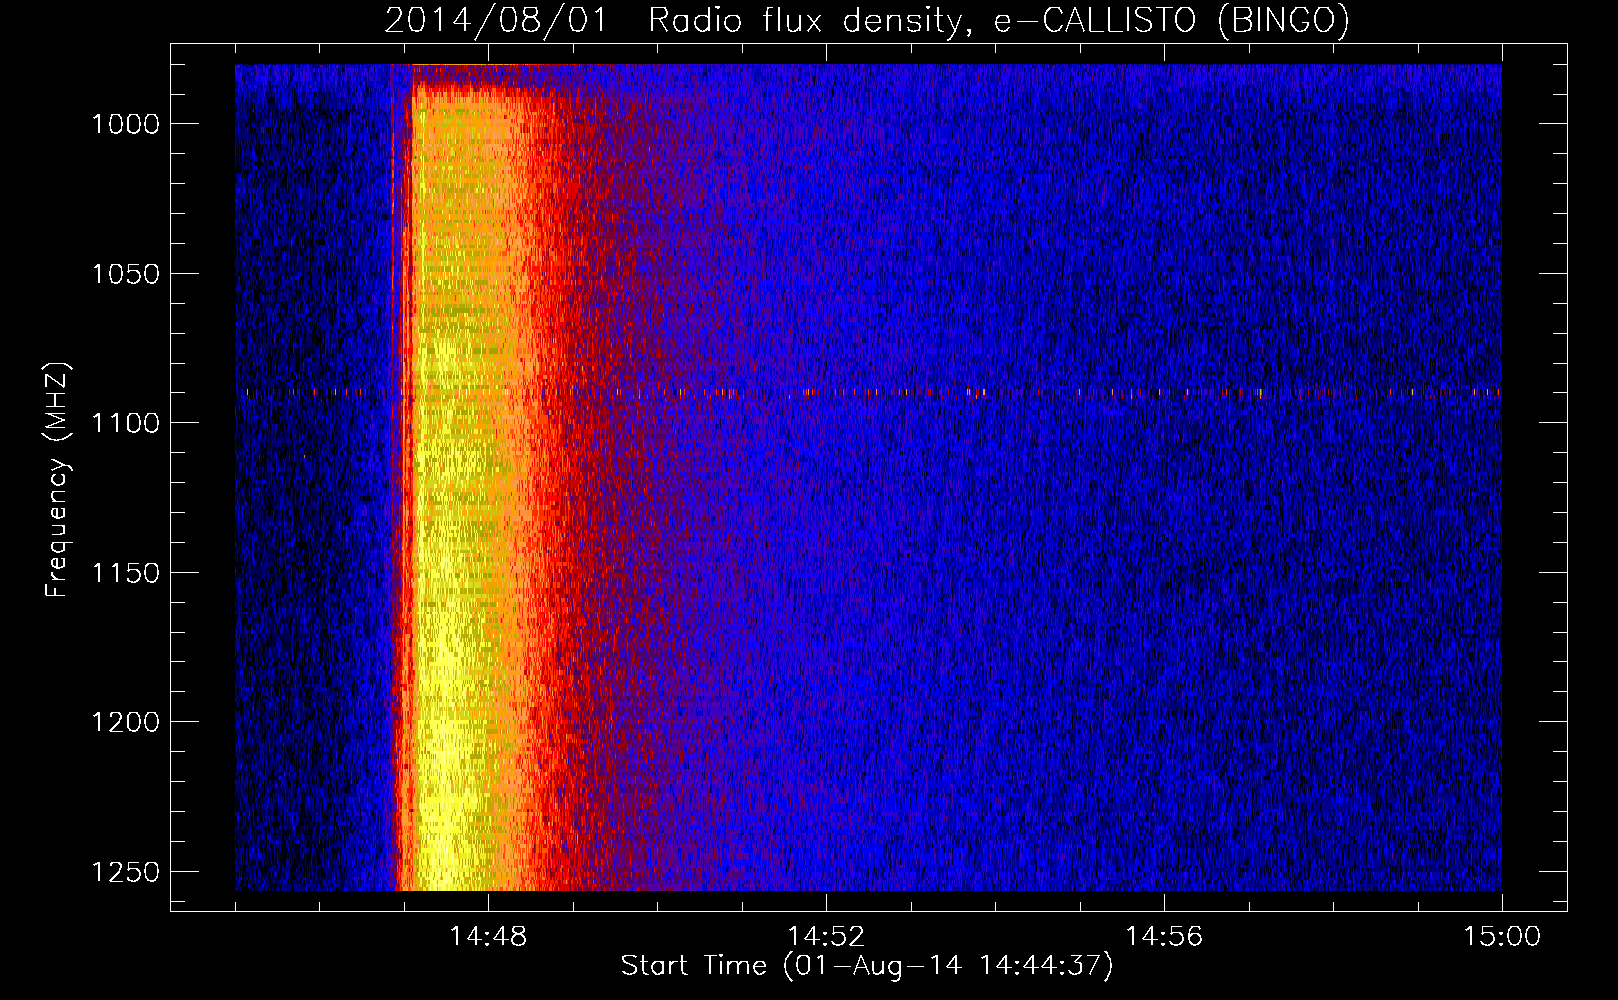Click the 14:48 time tick label
1618x1000 pixels.
[488, 937]
